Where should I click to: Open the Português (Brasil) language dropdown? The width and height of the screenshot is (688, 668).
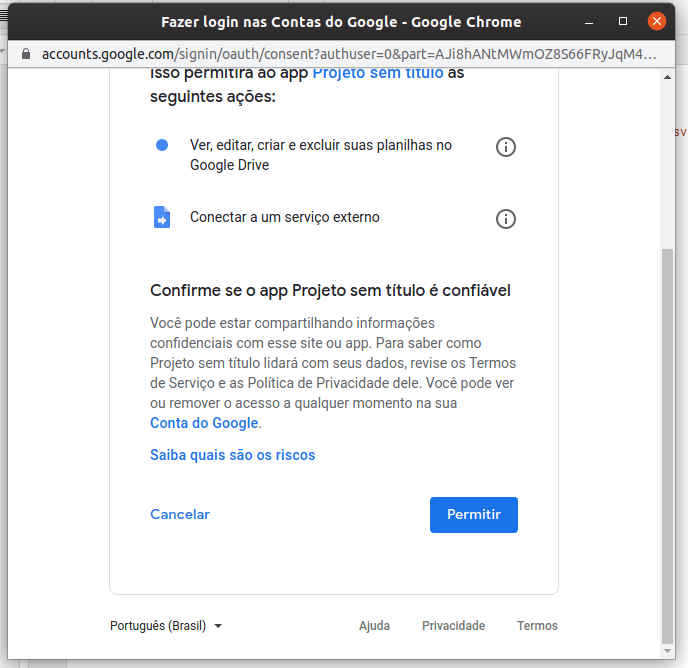coord(166,626)
